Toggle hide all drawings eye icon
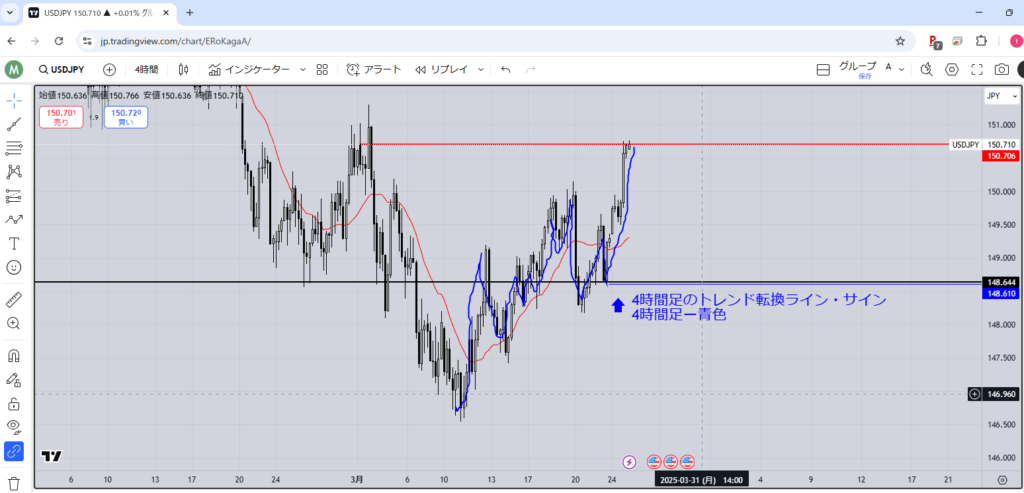This screenshot has height=493, width=1024. pyautogui.click(x=14, y=428)
